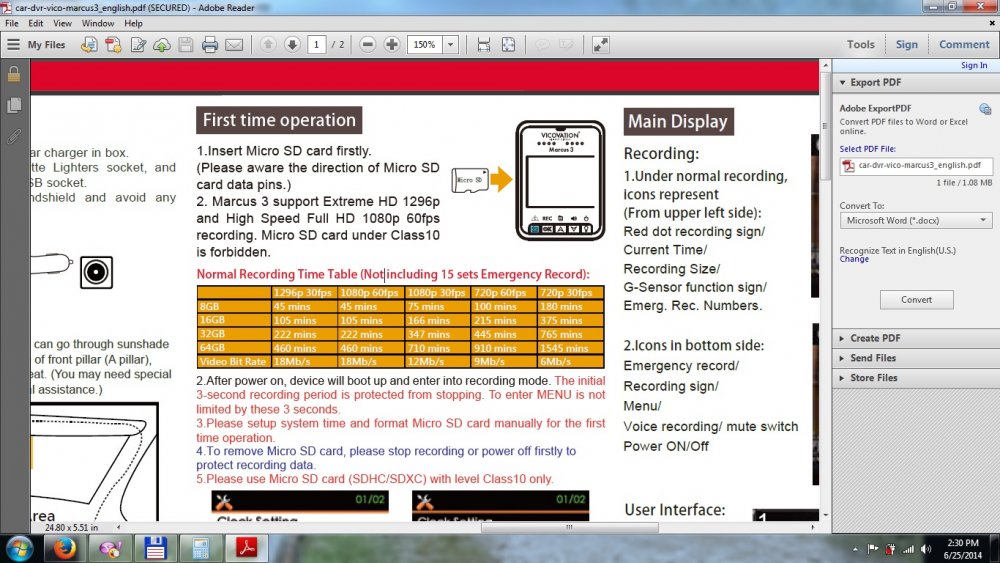This screenshot has width=1000, height=563.
Task: Click the Change language link
Action: coord(854,259)
